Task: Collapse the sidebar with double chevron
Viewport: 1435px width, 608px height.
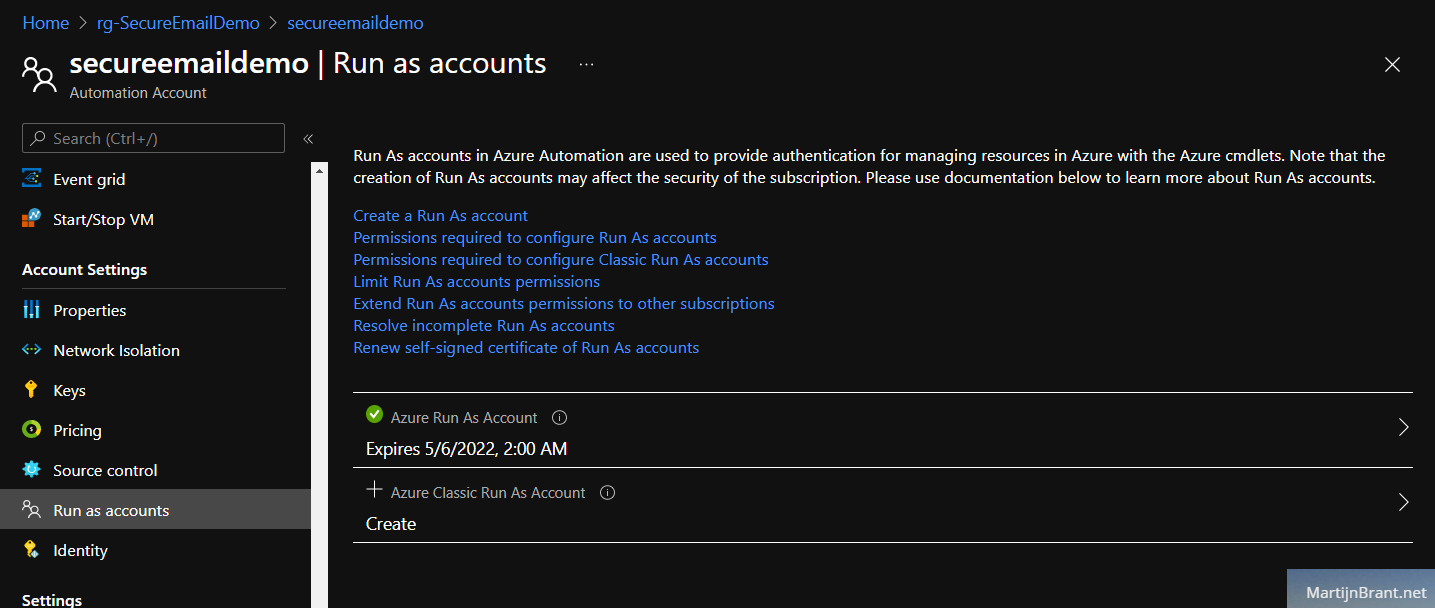Action: tap(308, 139)
